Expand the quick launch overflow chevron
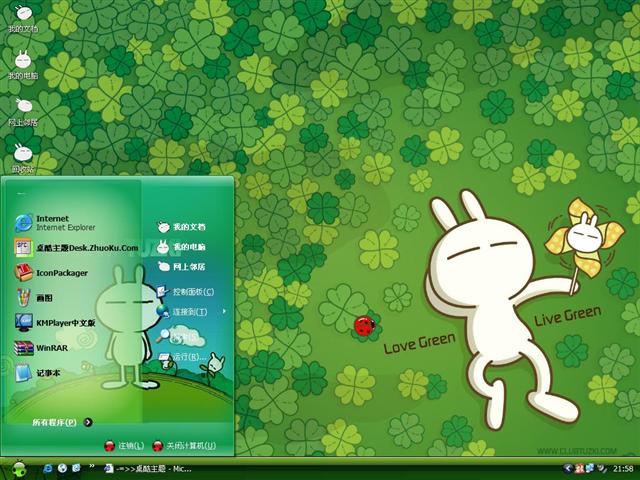The width and height of the screenshot is (640, 480). [x=92, y=466]
